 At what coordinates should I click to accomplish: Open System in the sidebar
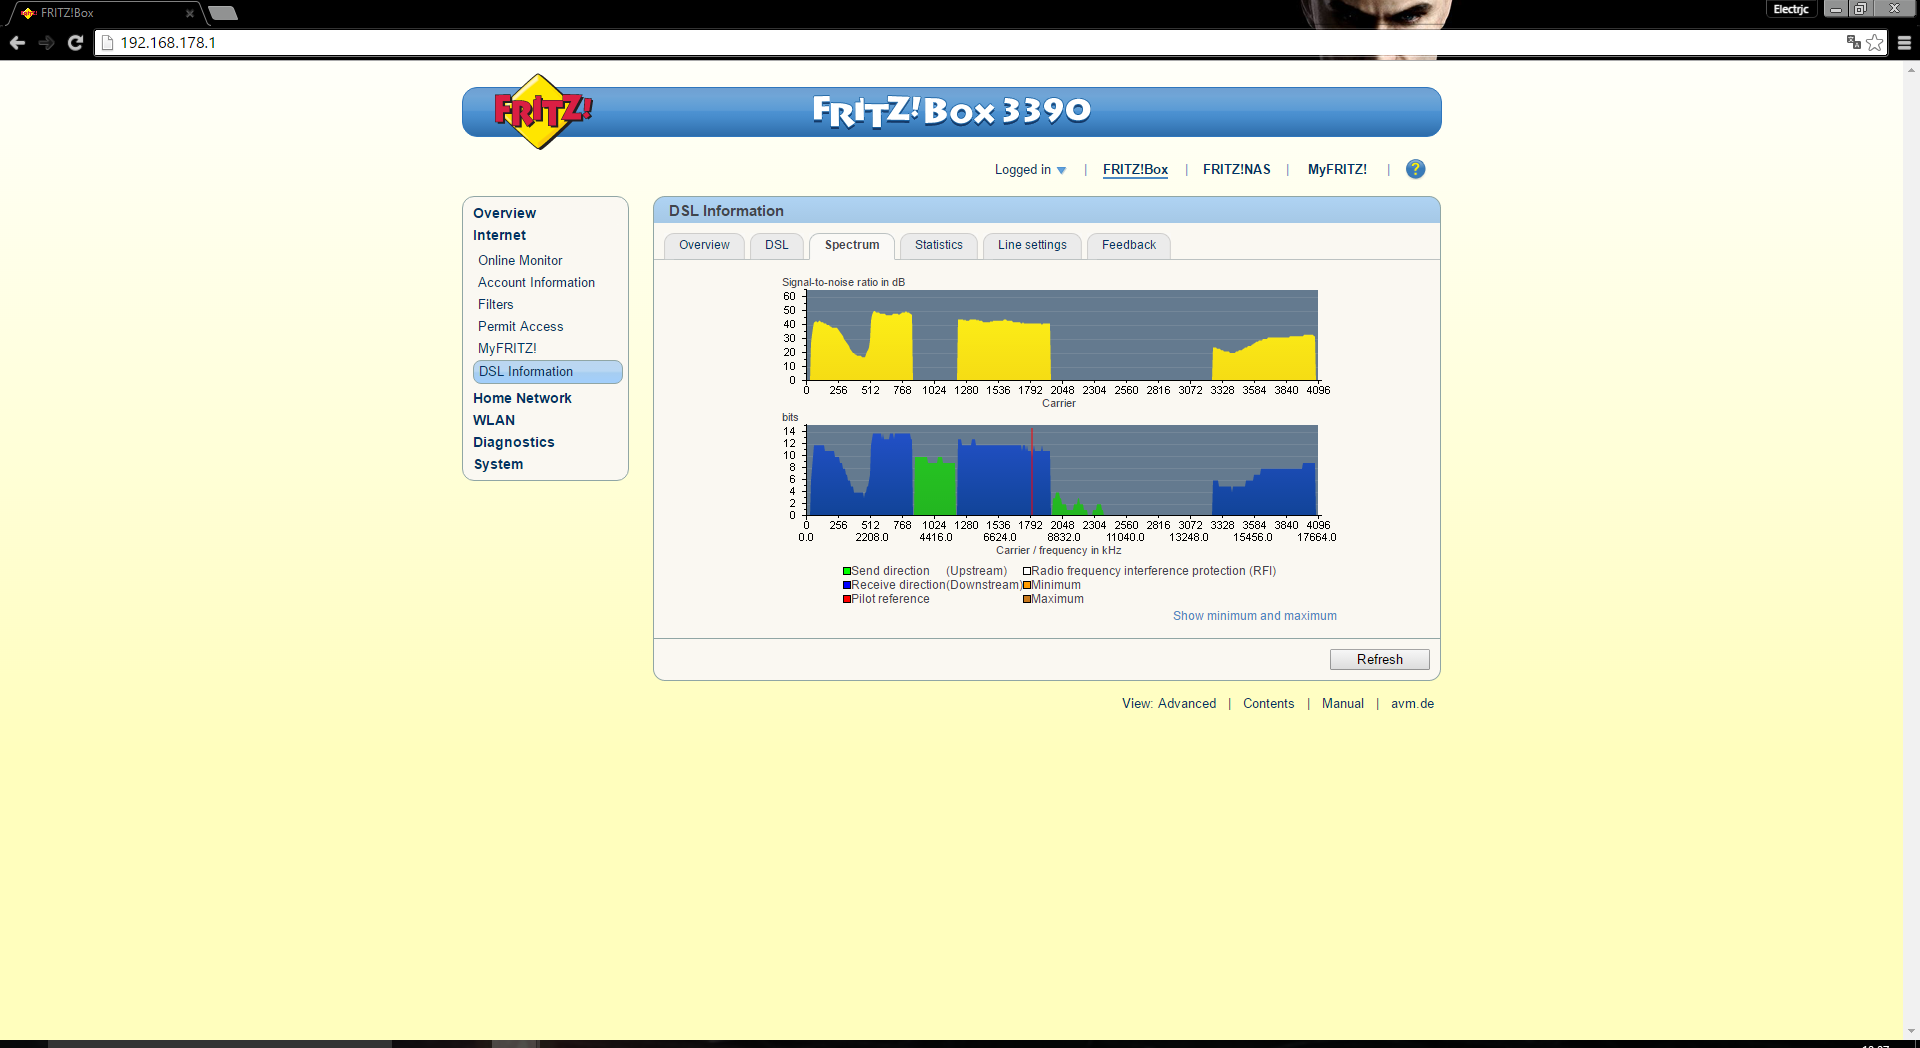498,464
